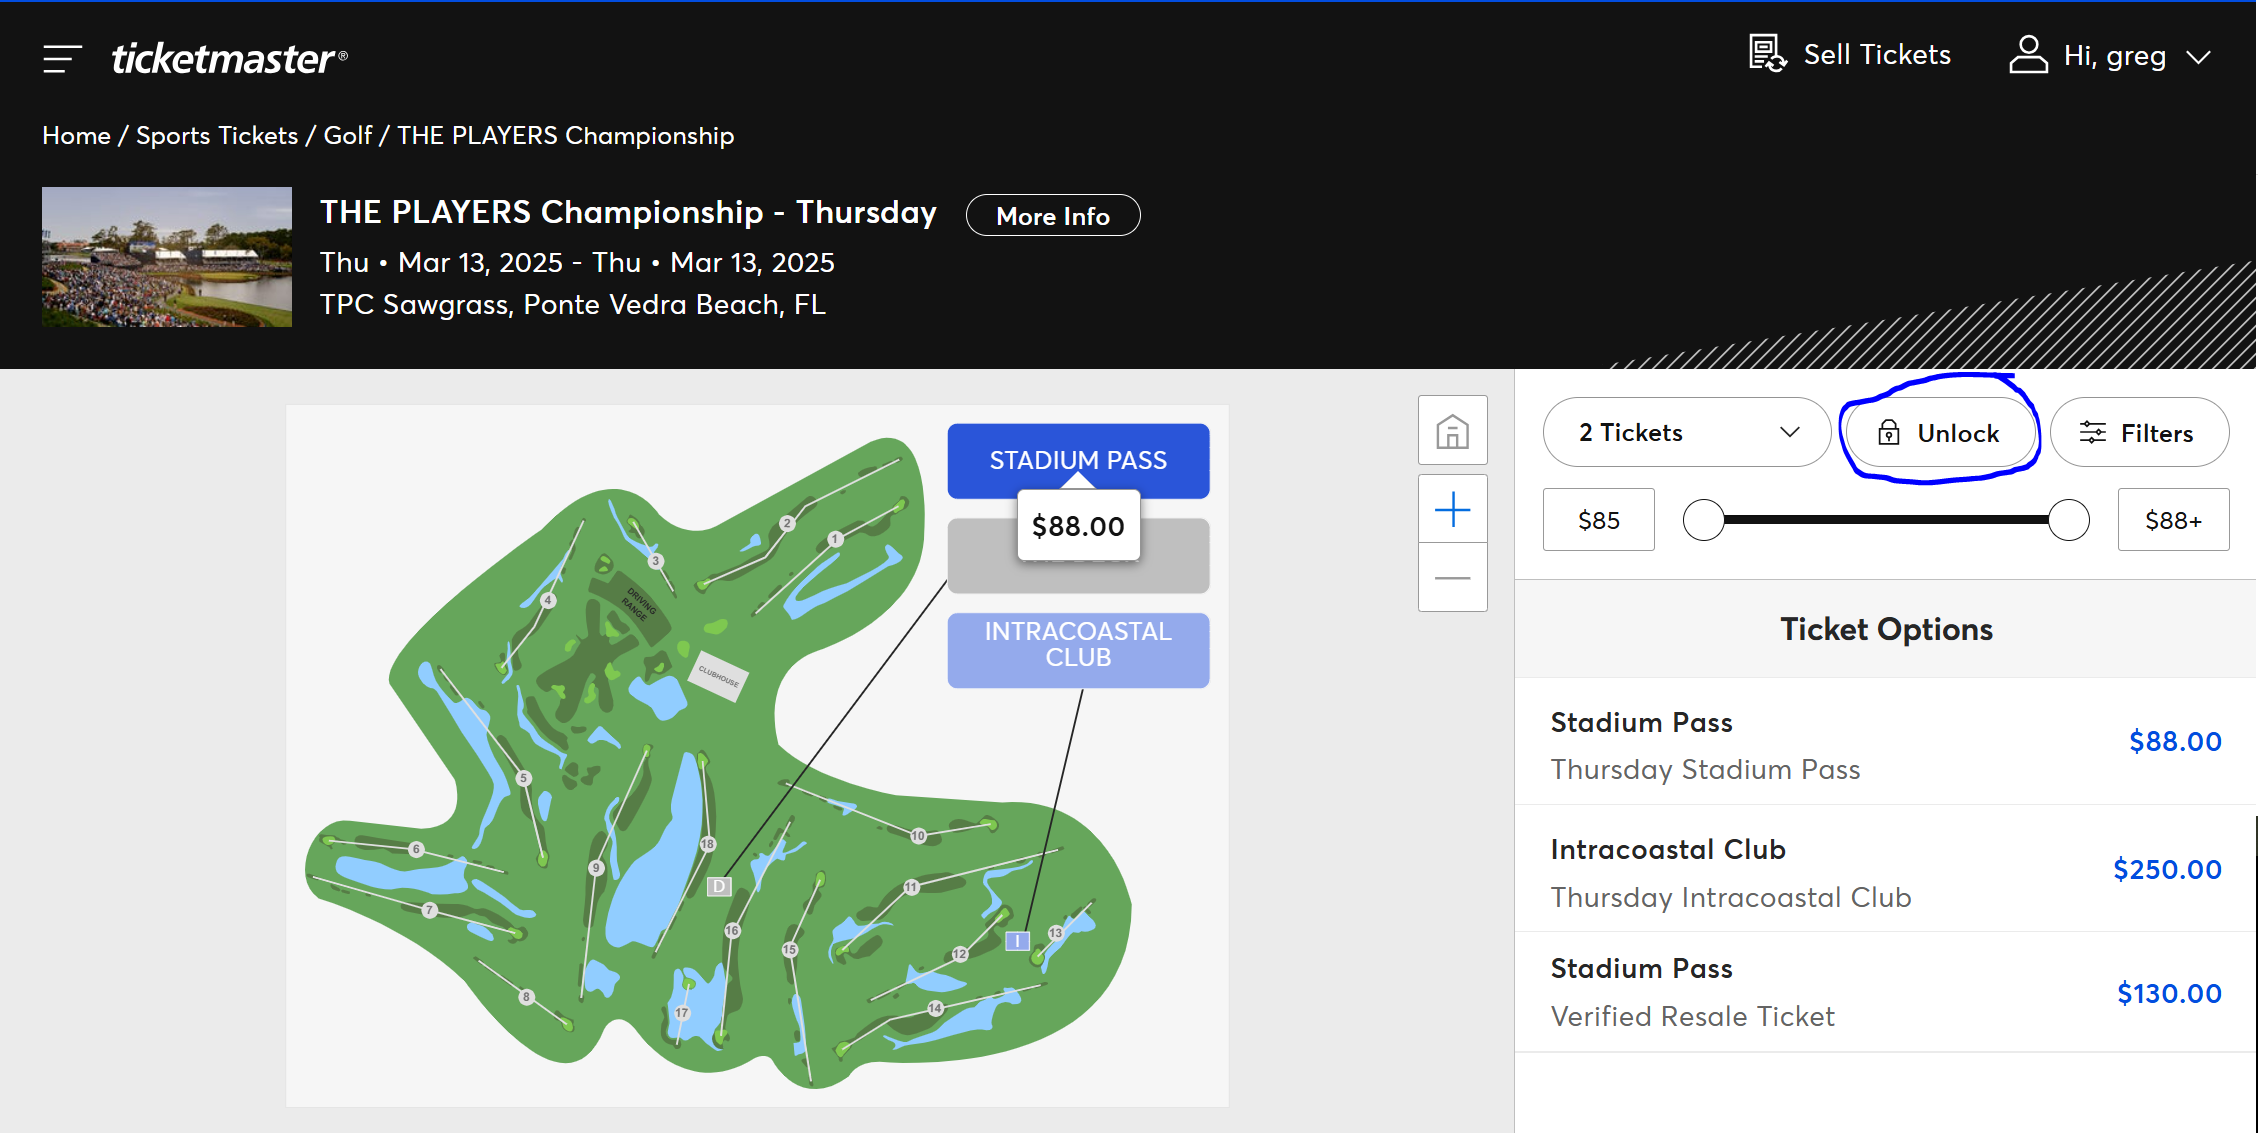Click the user account profile icon

tap(2028, 55)
